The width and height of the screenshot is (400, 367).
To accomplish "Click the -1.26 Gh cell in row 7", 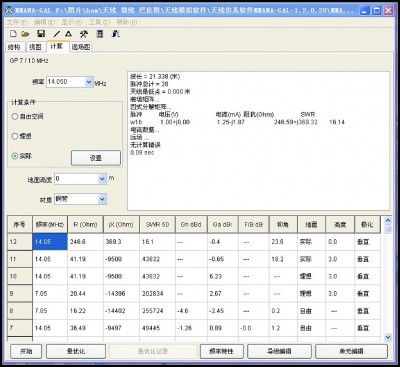I will (191, 328).
